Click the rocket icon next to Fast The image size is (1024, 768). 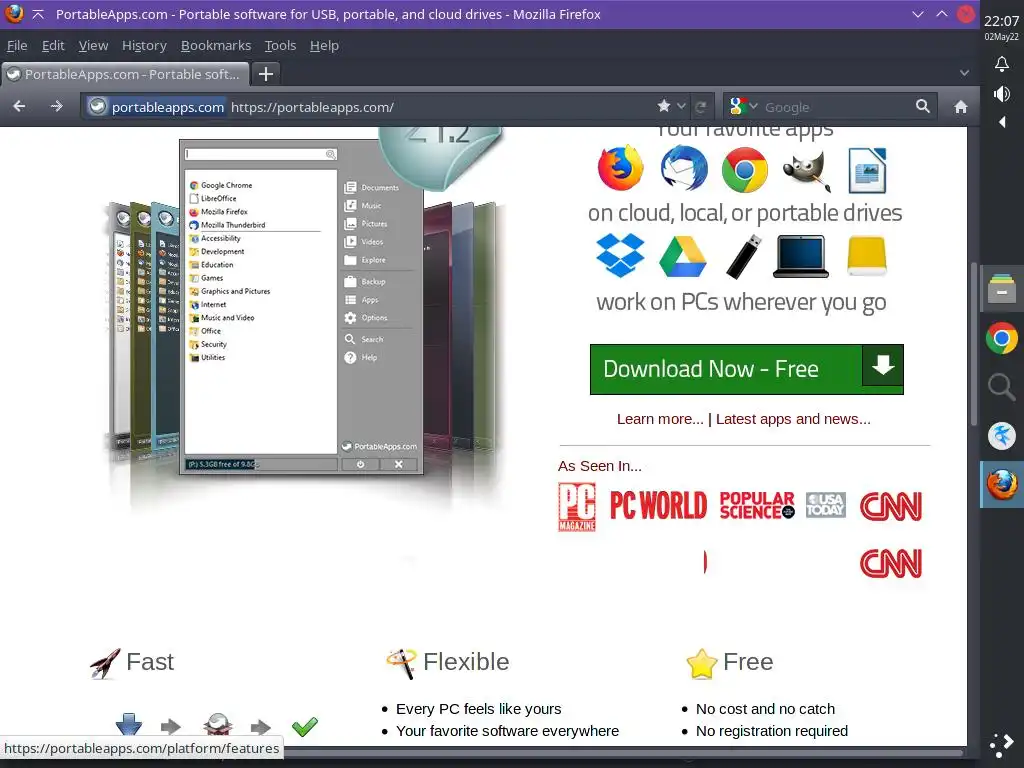[x=105, y=664]
